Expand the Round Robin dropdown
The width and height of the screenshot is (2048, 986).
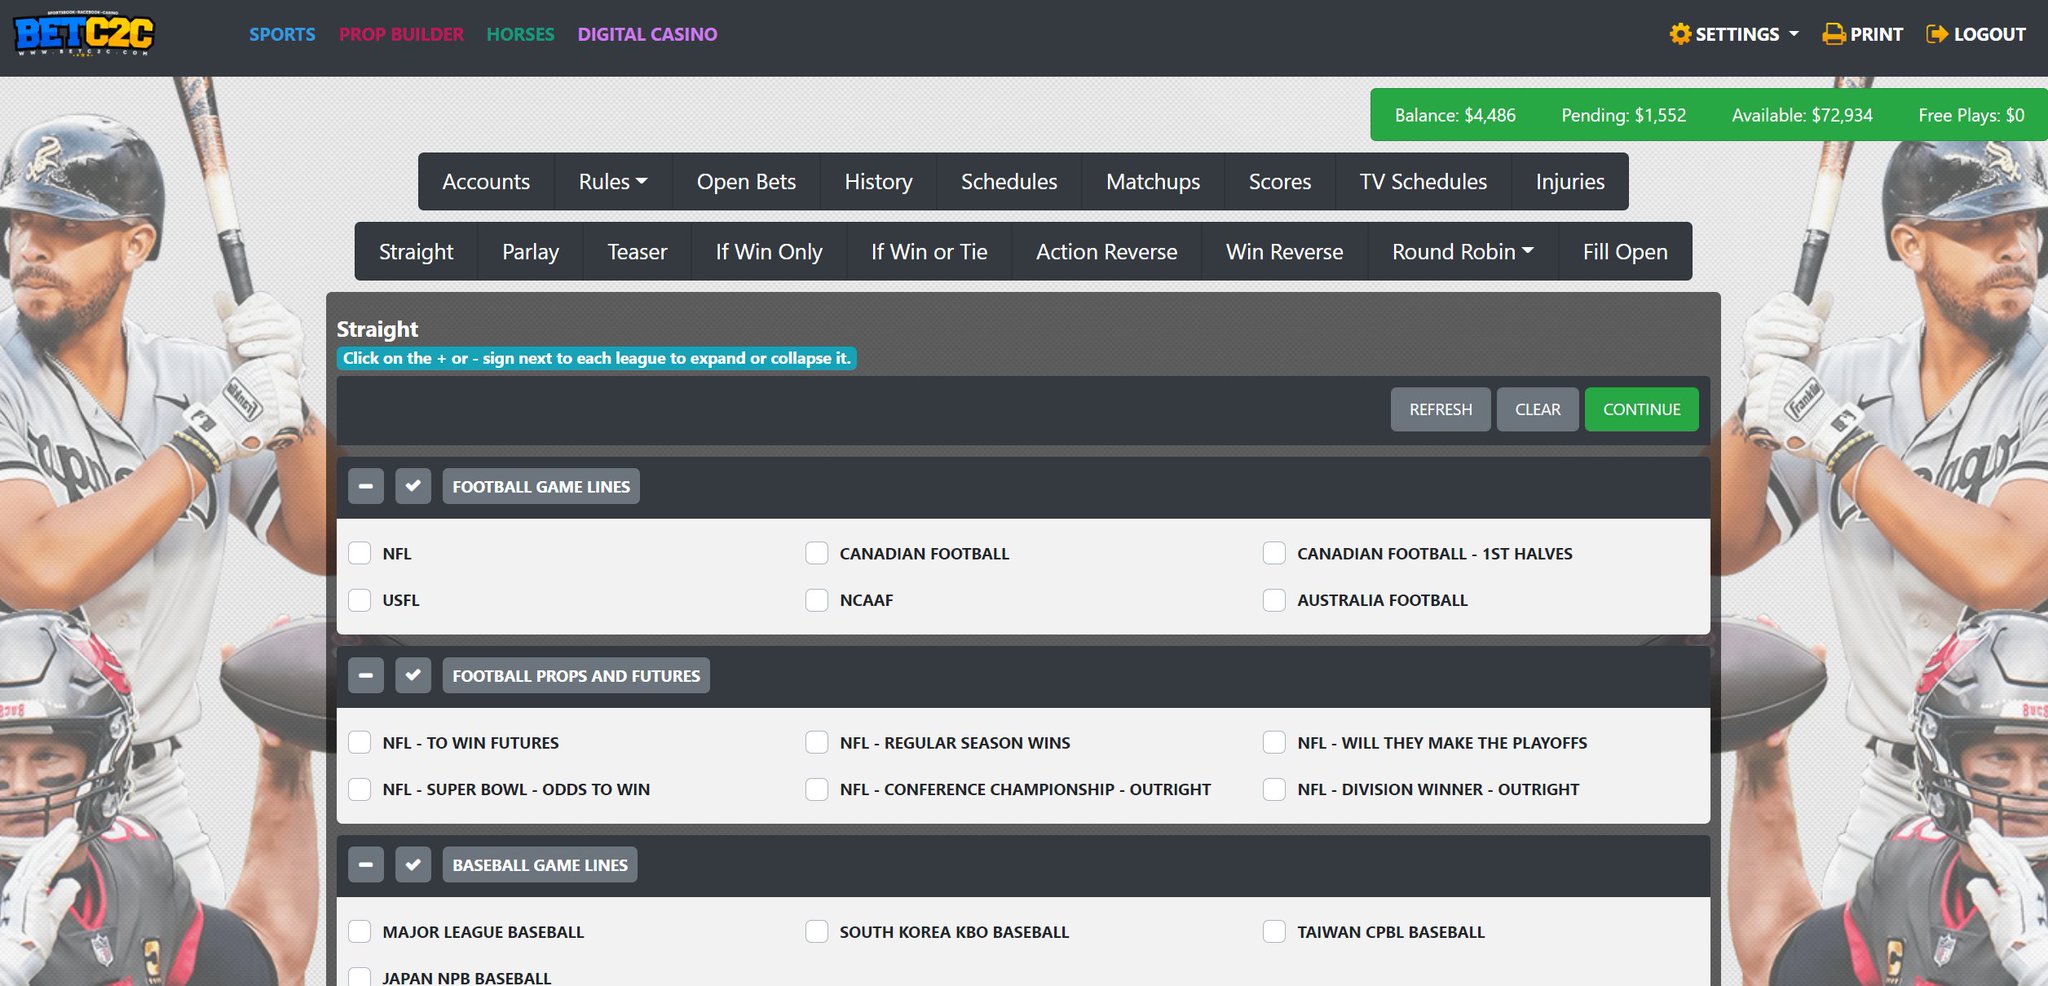tap(1463, 252)
